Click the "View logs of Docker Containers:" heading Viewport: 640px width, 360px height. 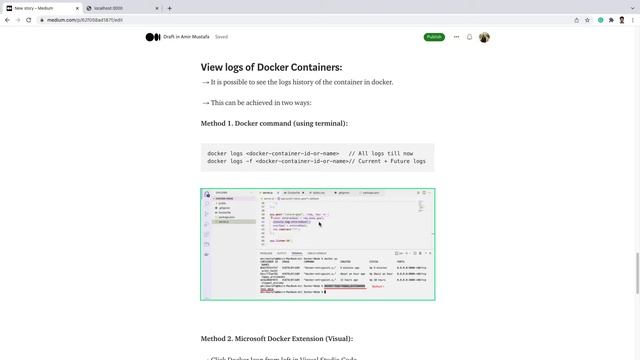(271, 67)
